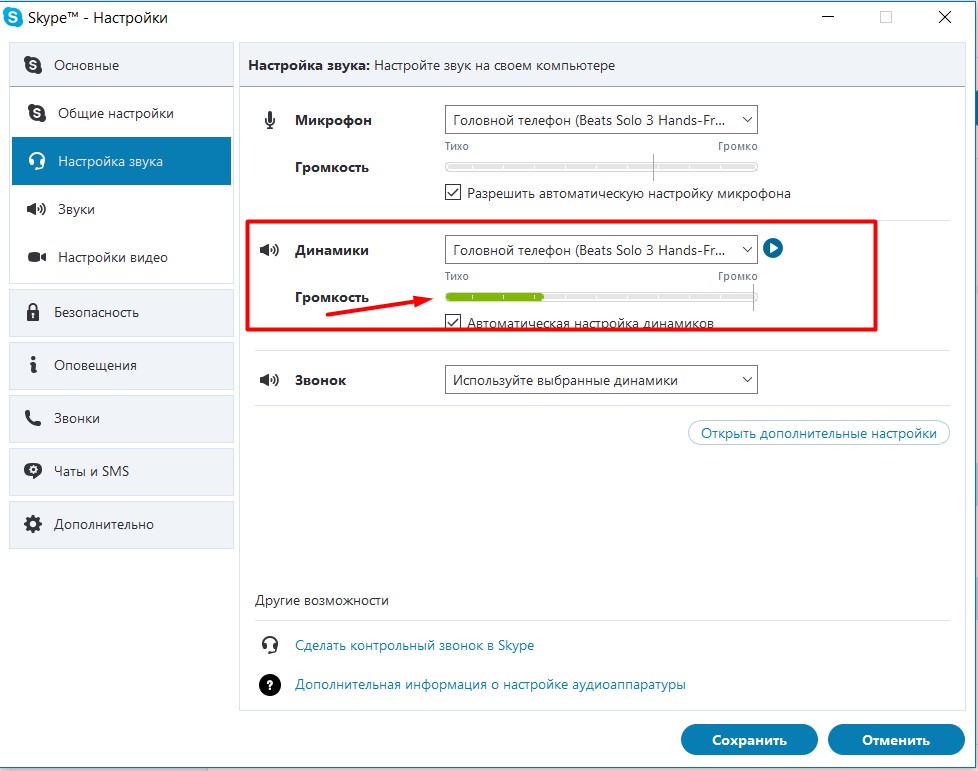
Task: Open the Микрофон device dropdown
Action: [601, 120]
